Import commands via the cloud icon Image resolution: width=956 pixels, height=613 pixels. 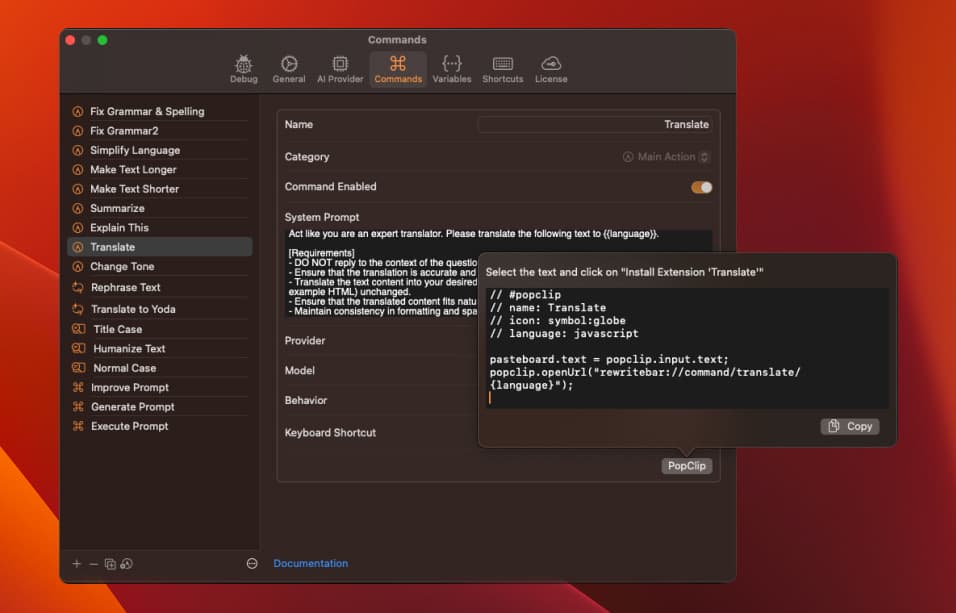click(125, 563)
